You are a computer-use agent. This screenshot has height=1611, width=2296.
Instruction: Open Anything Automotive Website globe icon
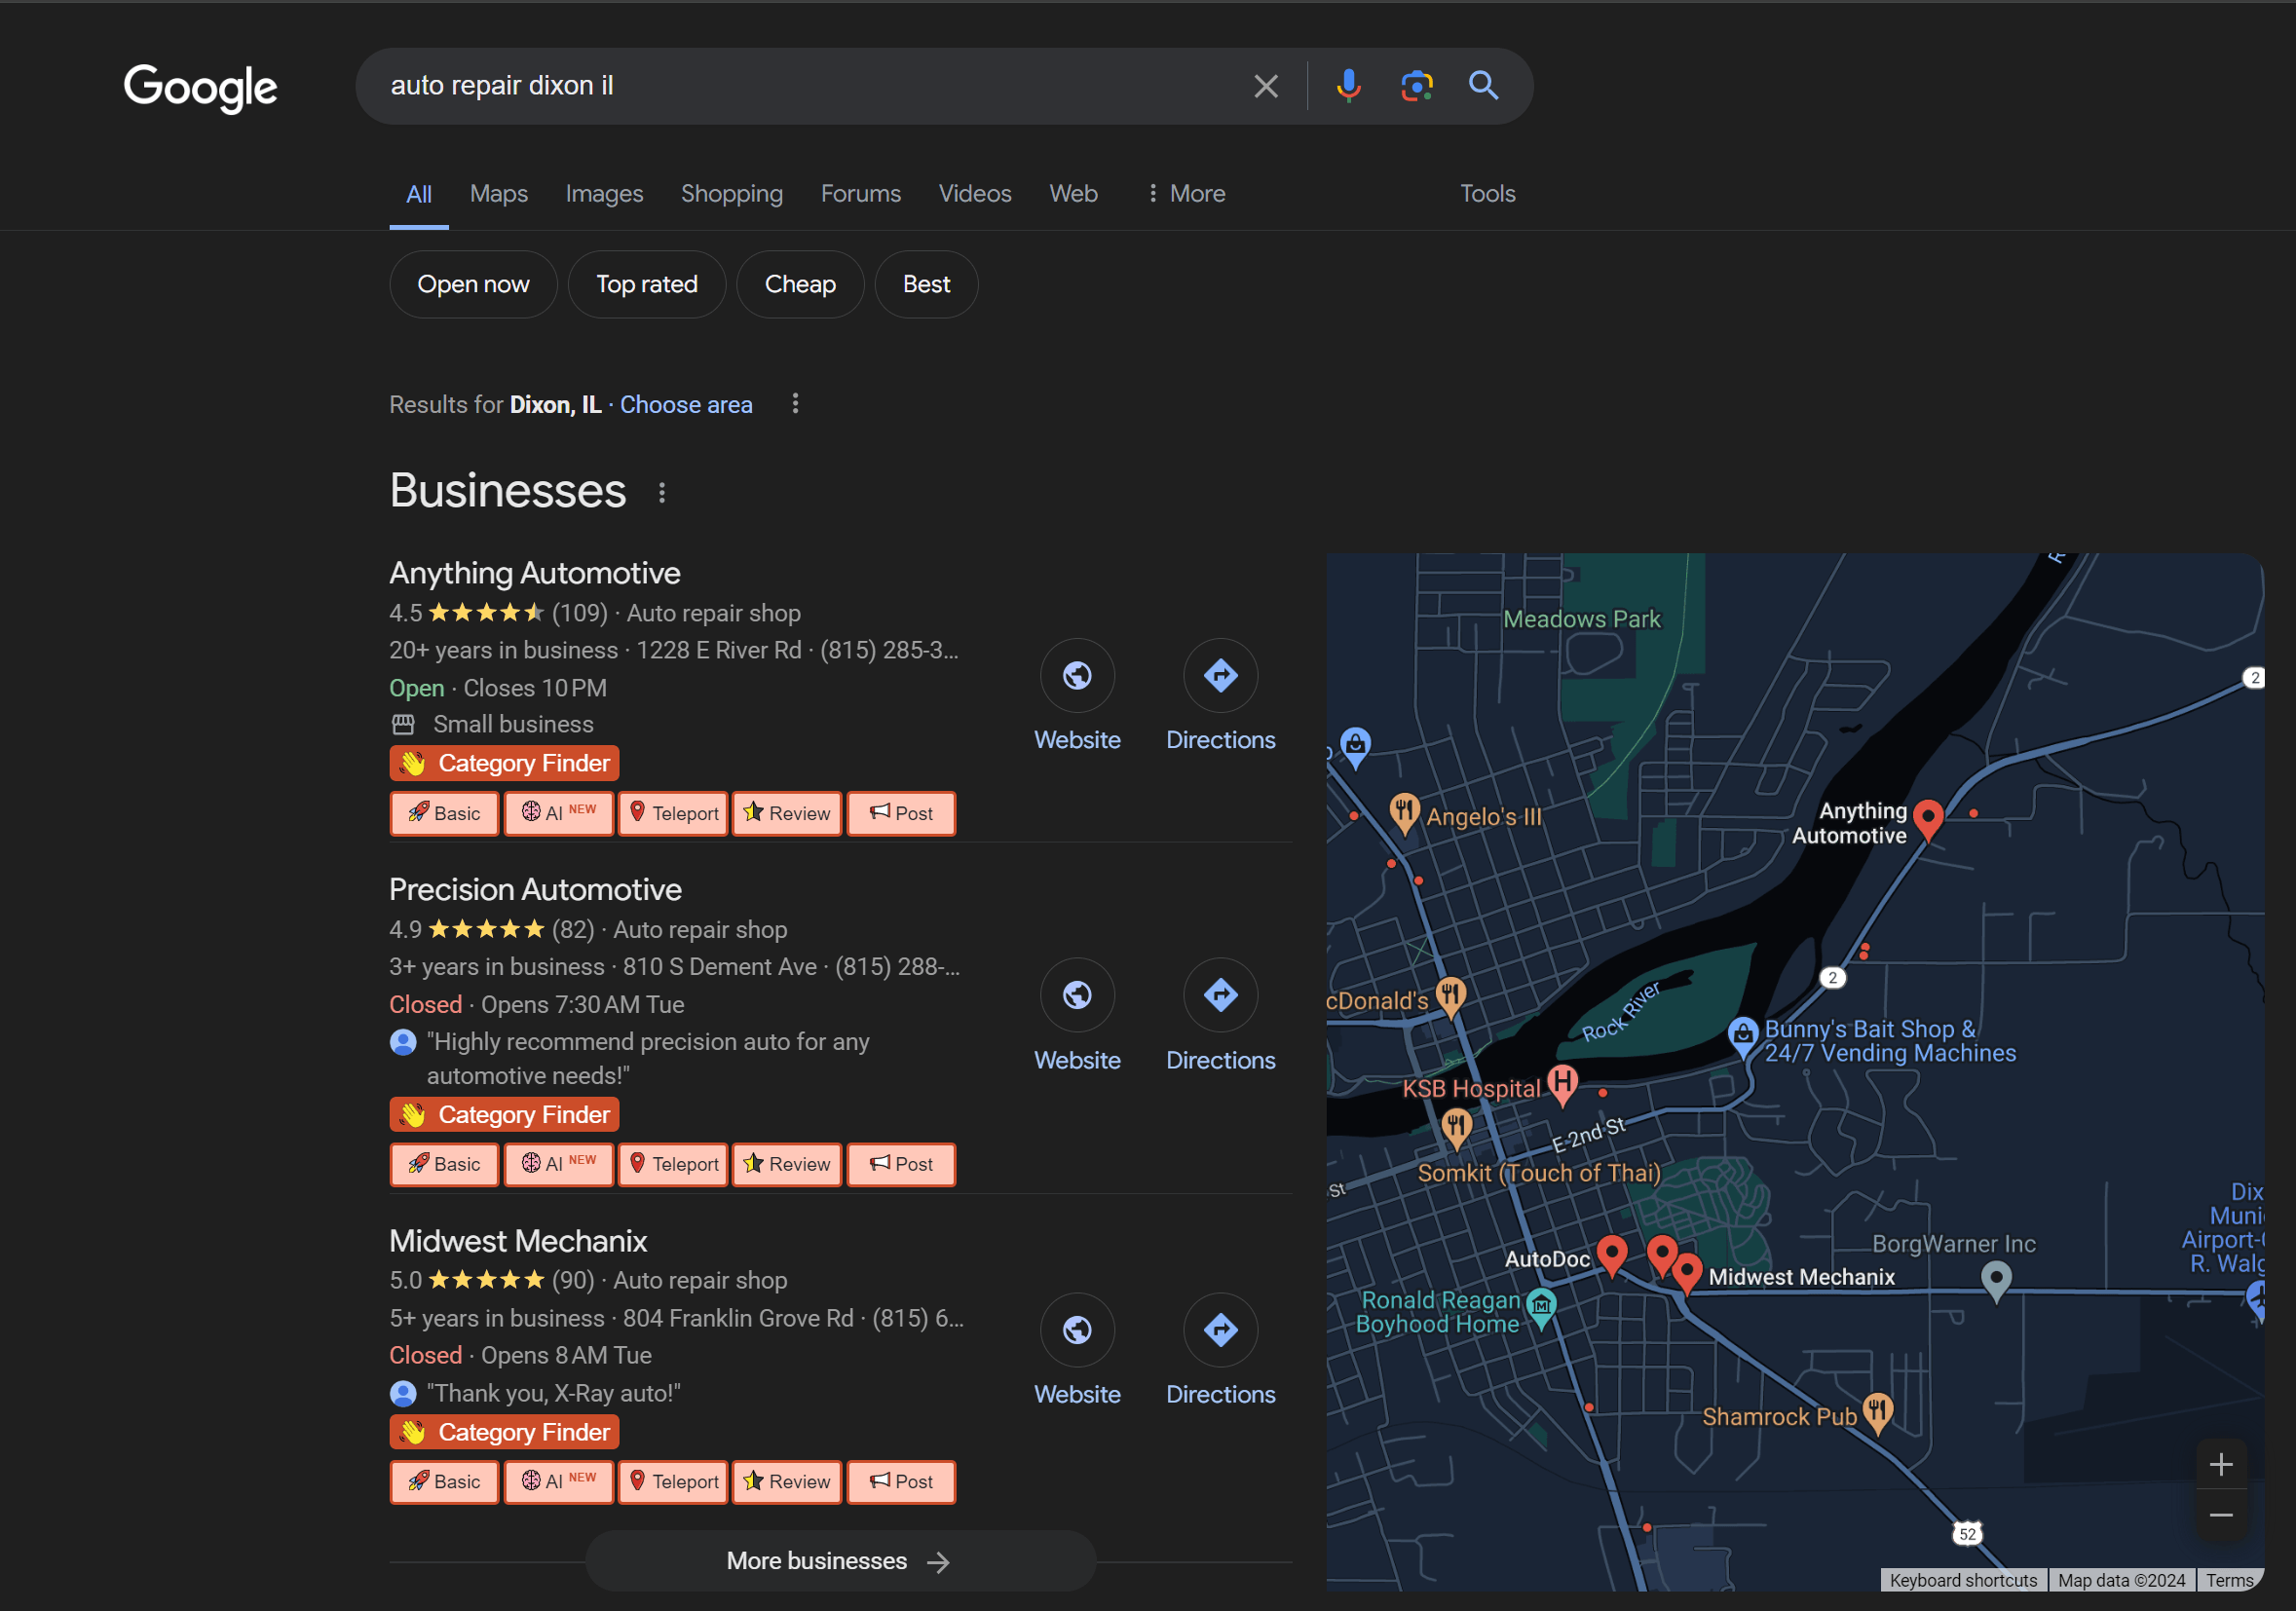1077,676
